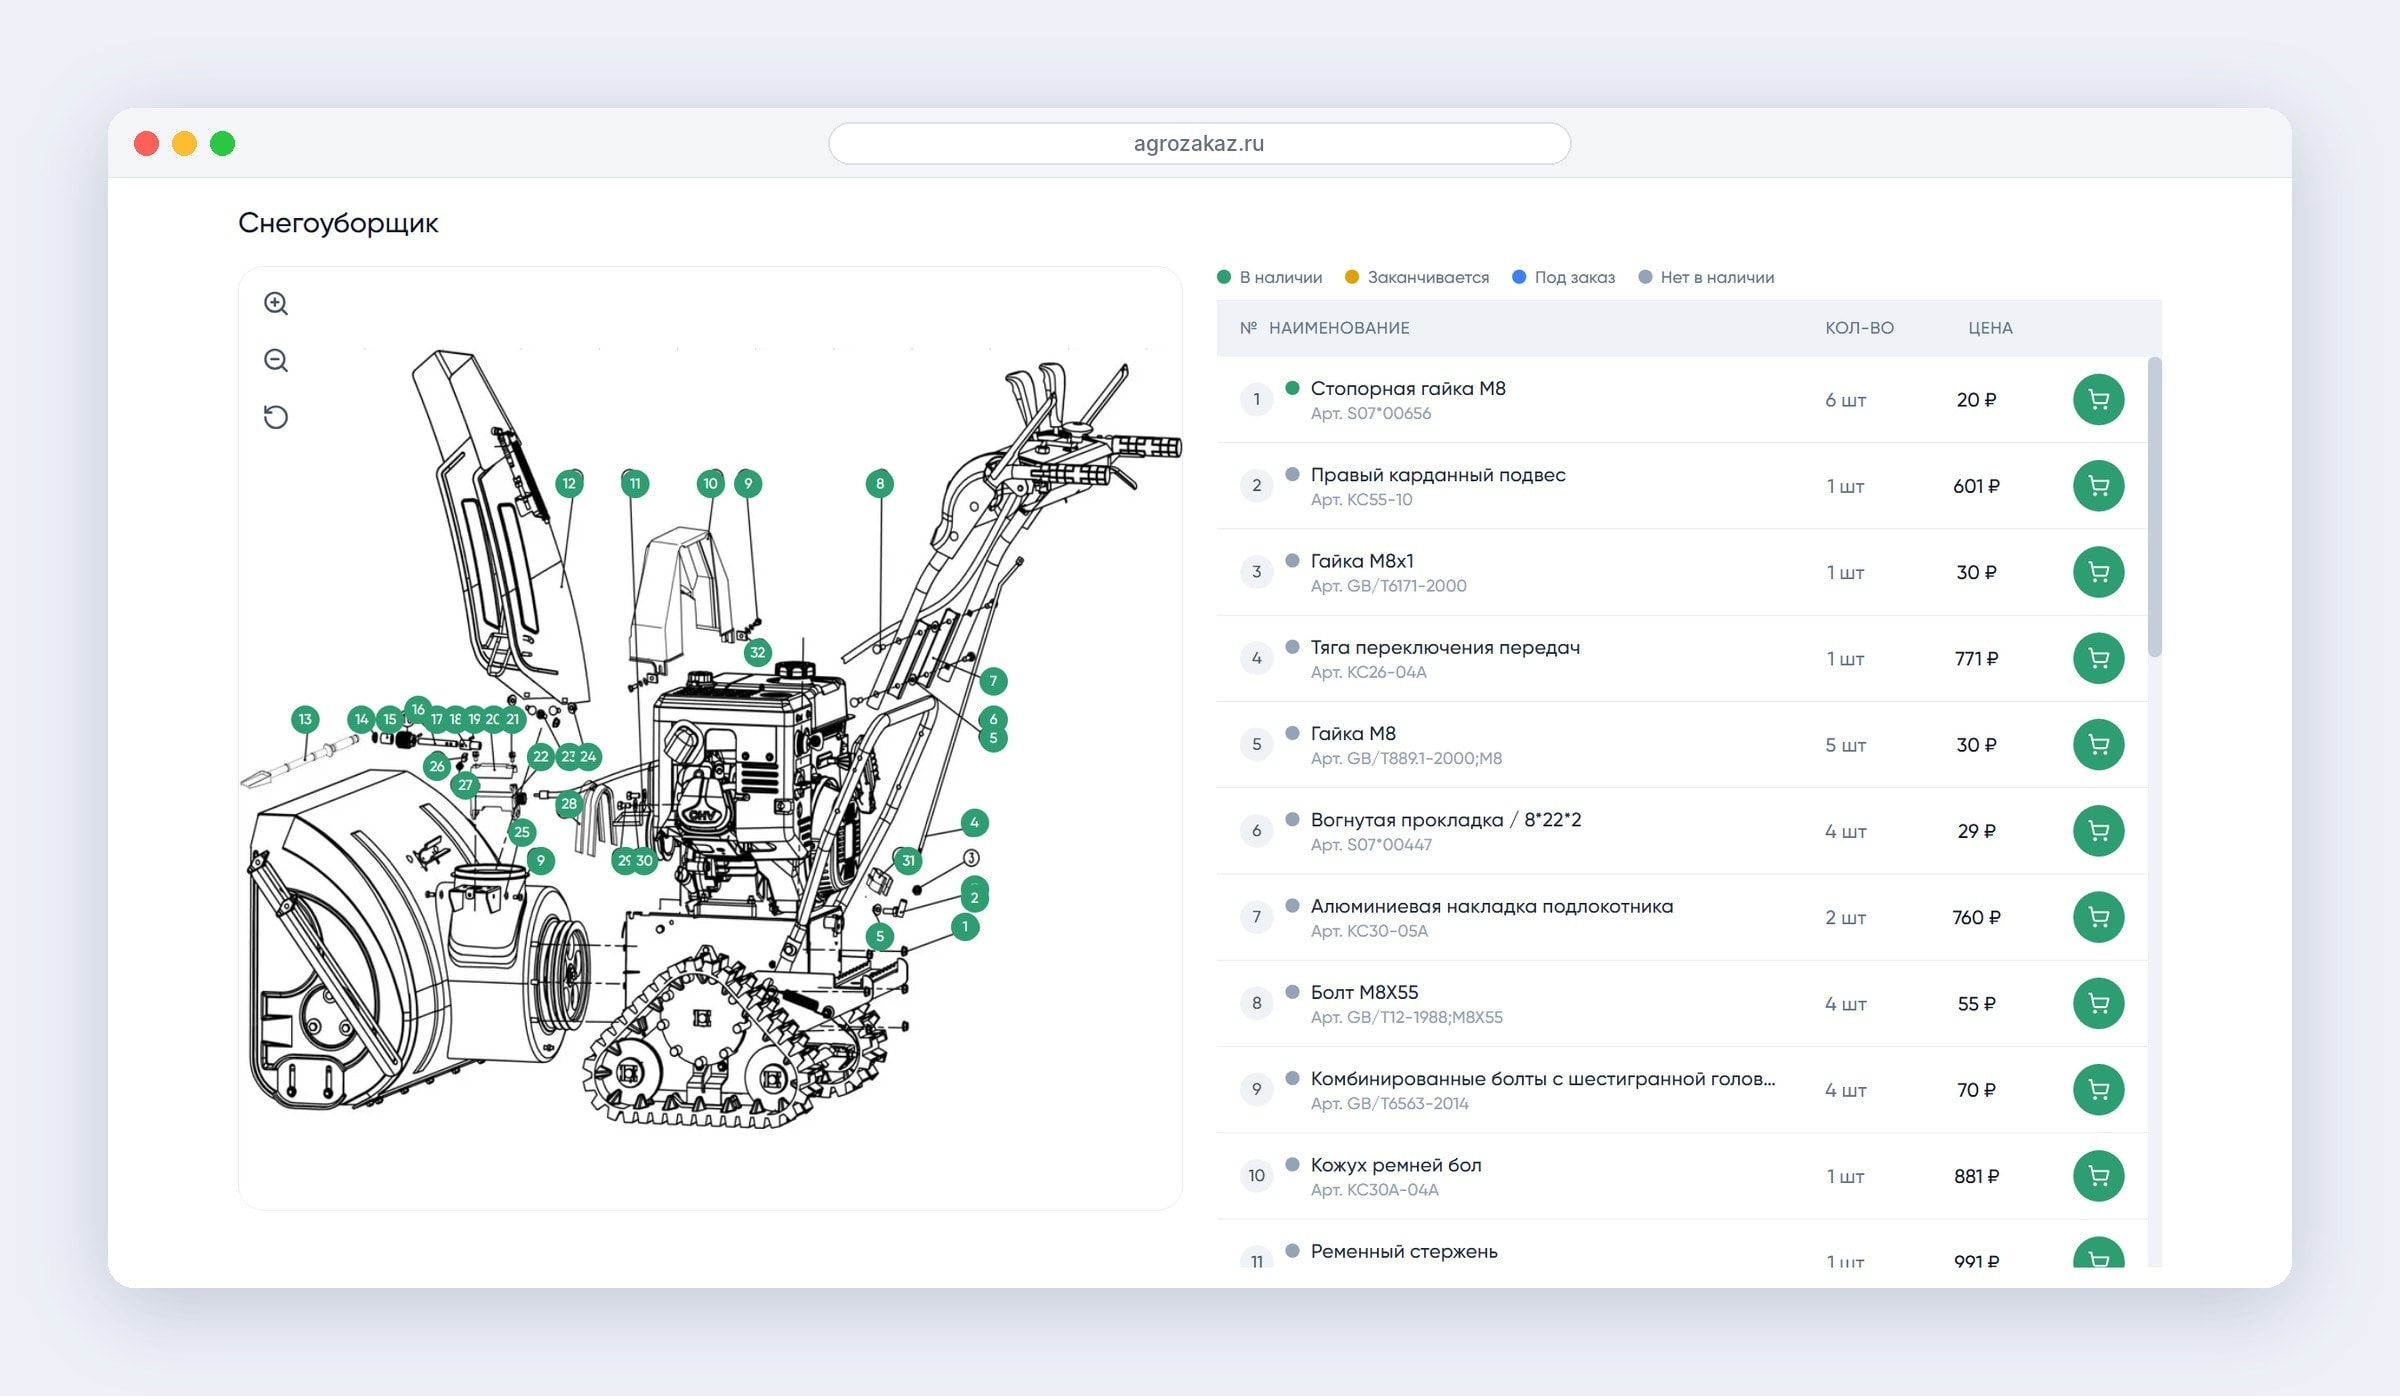Select diagram marker number 14
The height and width of the screenshot is (1396, 2400).
(x=361, y=719)
